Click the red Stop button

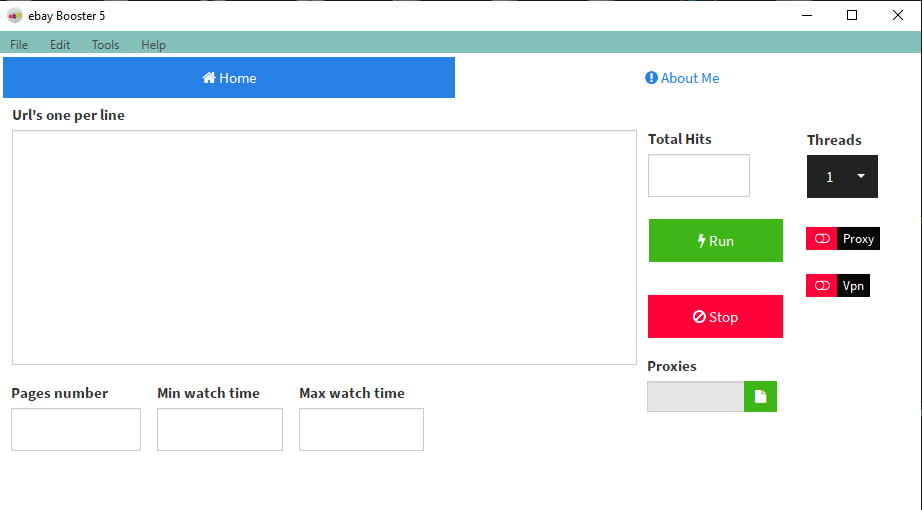click(715, 316)
